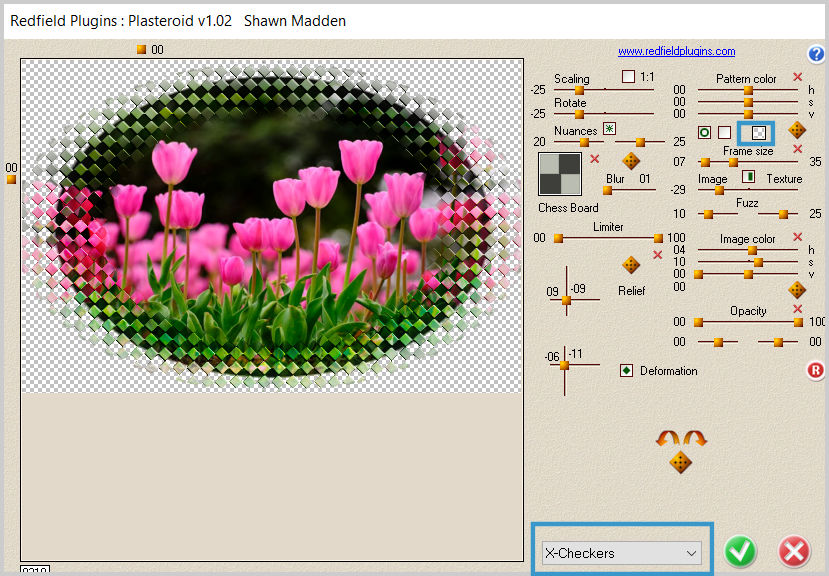Screen dimensions: 829x576
Task: Toggle the Image / Texture switch
Action: (748, 177)
